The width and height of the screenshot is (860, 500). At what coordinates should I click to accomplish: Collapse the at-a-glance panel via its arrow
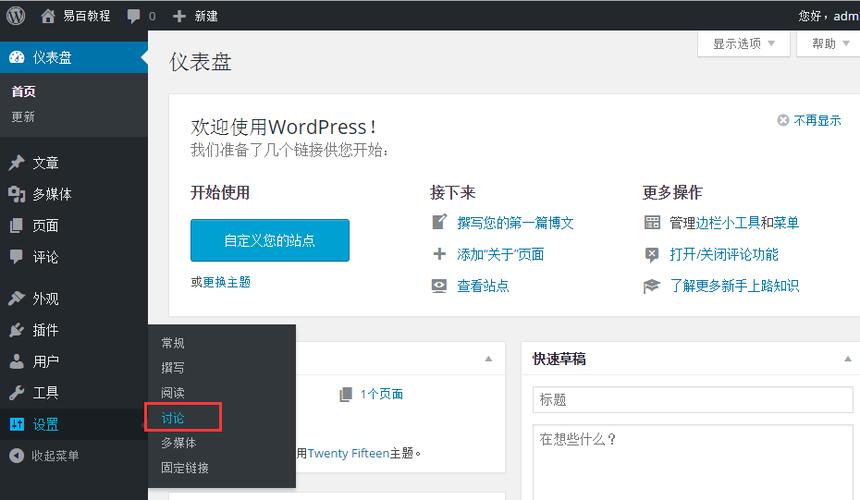(488, 359)
